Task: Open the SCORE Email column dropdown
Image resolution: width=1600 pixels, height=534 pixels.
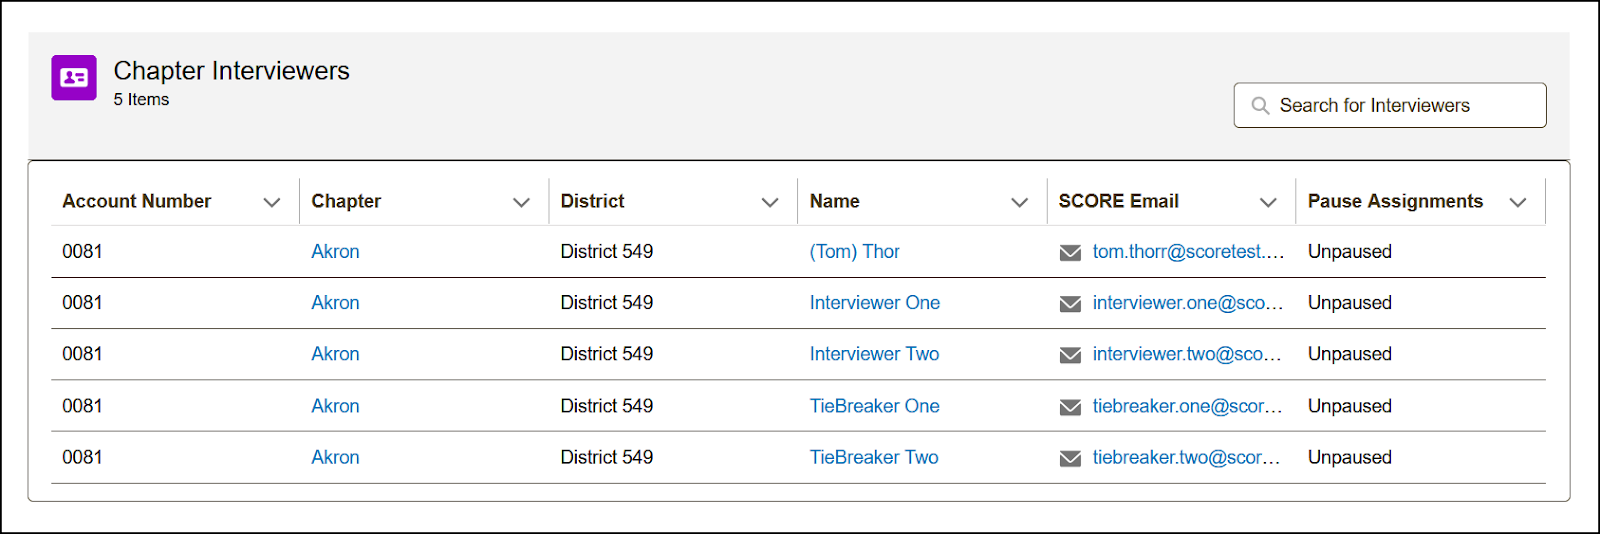Action: tap(1268, 202)
